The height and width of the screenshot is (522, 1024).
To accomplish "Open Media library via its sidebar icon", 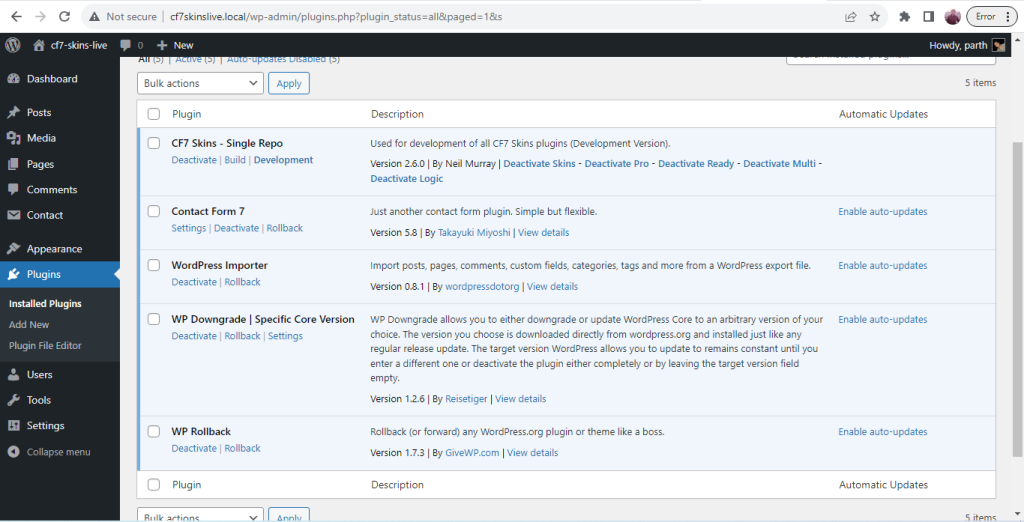I will (13, 138).
